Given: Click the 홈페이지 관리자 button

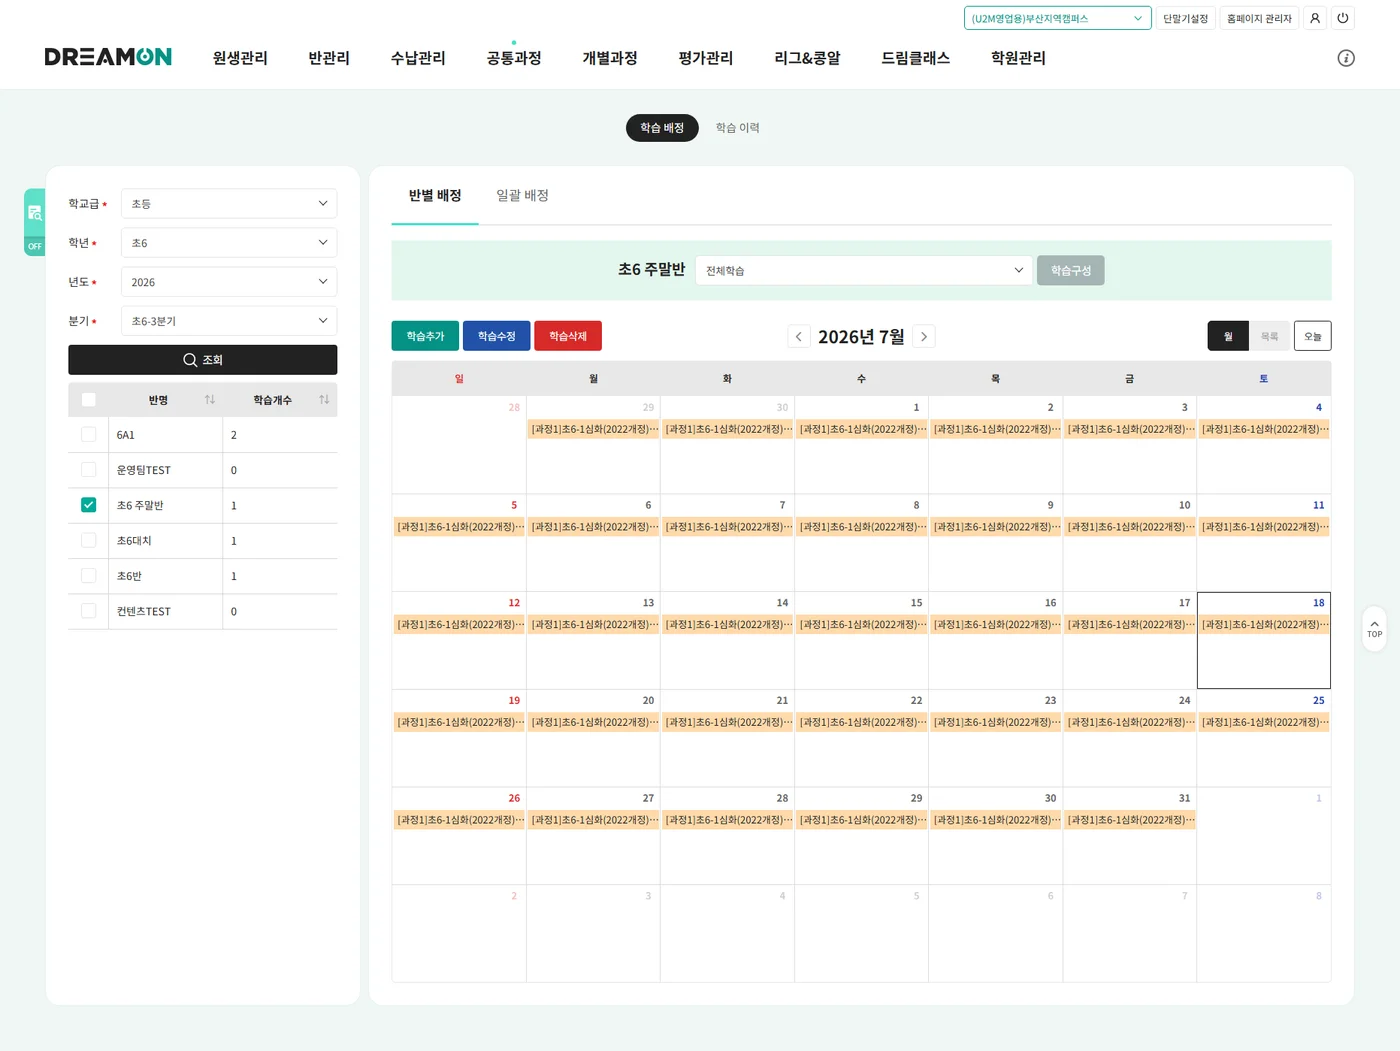Looking at the screenshot, I should [x=1259, y=18].
